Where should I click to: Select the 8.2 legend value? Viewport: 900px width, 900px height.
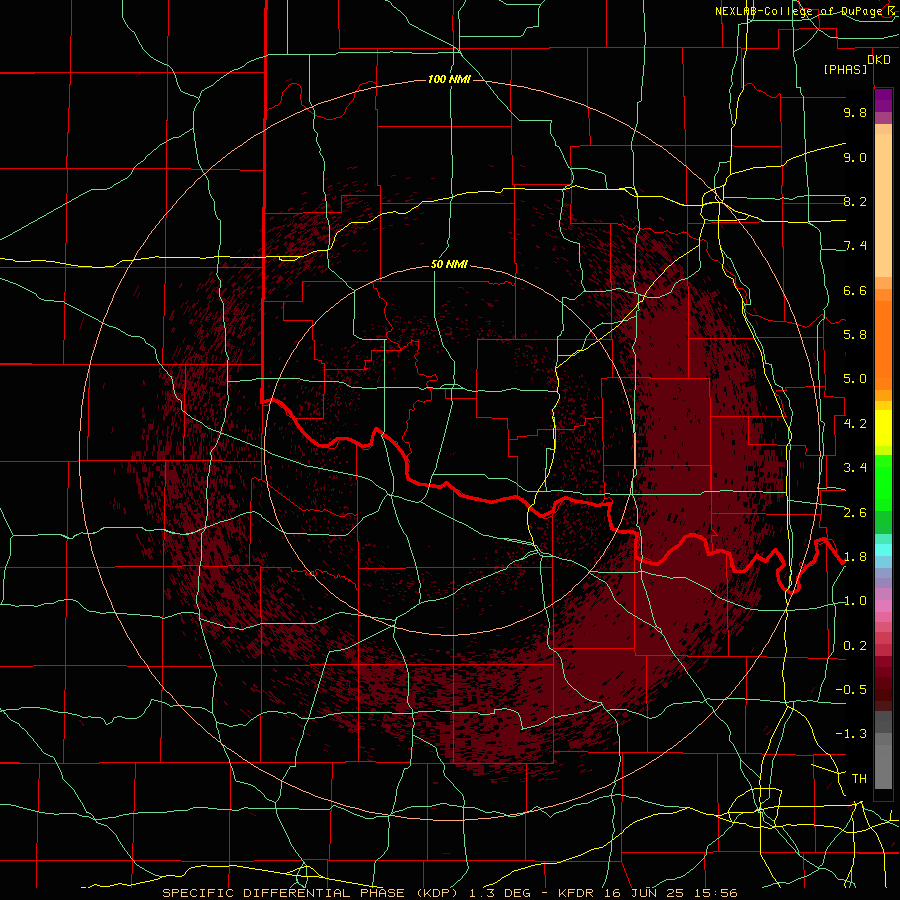[855, 201]
